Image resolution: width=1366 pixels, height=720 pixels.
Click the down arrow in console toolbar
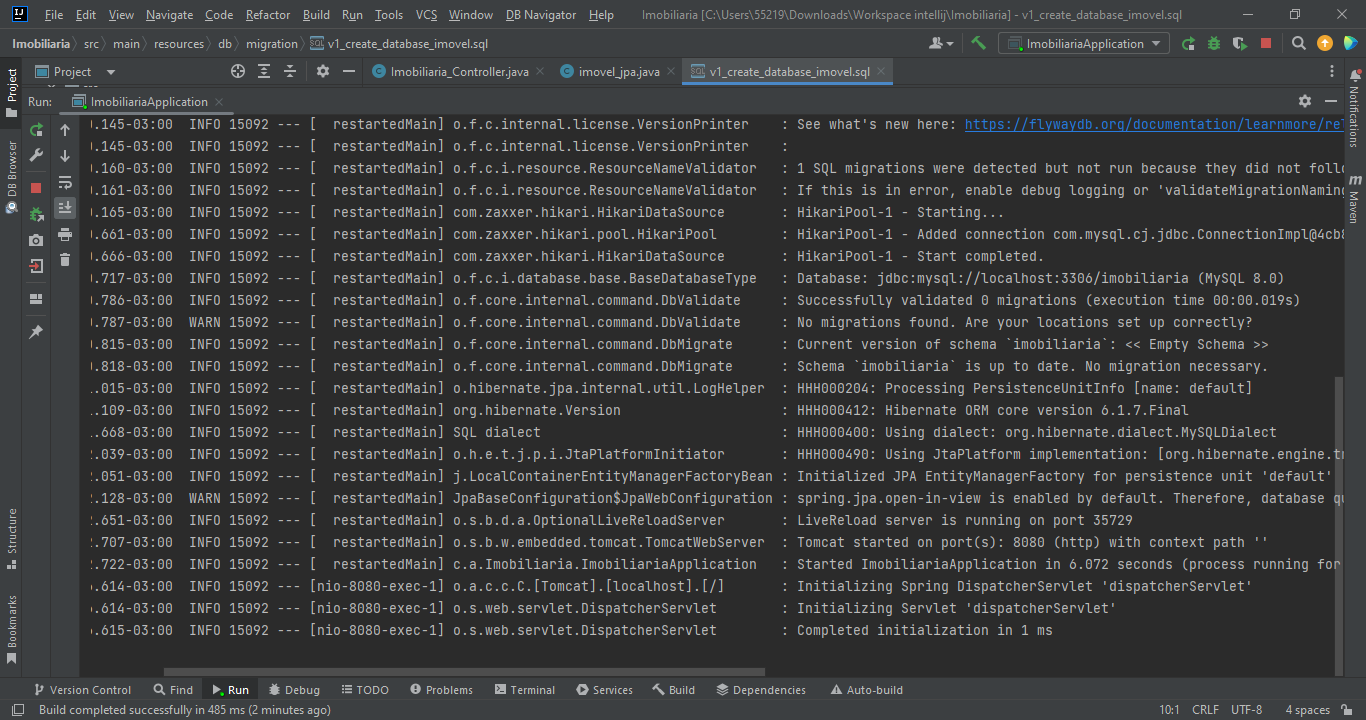65,156
